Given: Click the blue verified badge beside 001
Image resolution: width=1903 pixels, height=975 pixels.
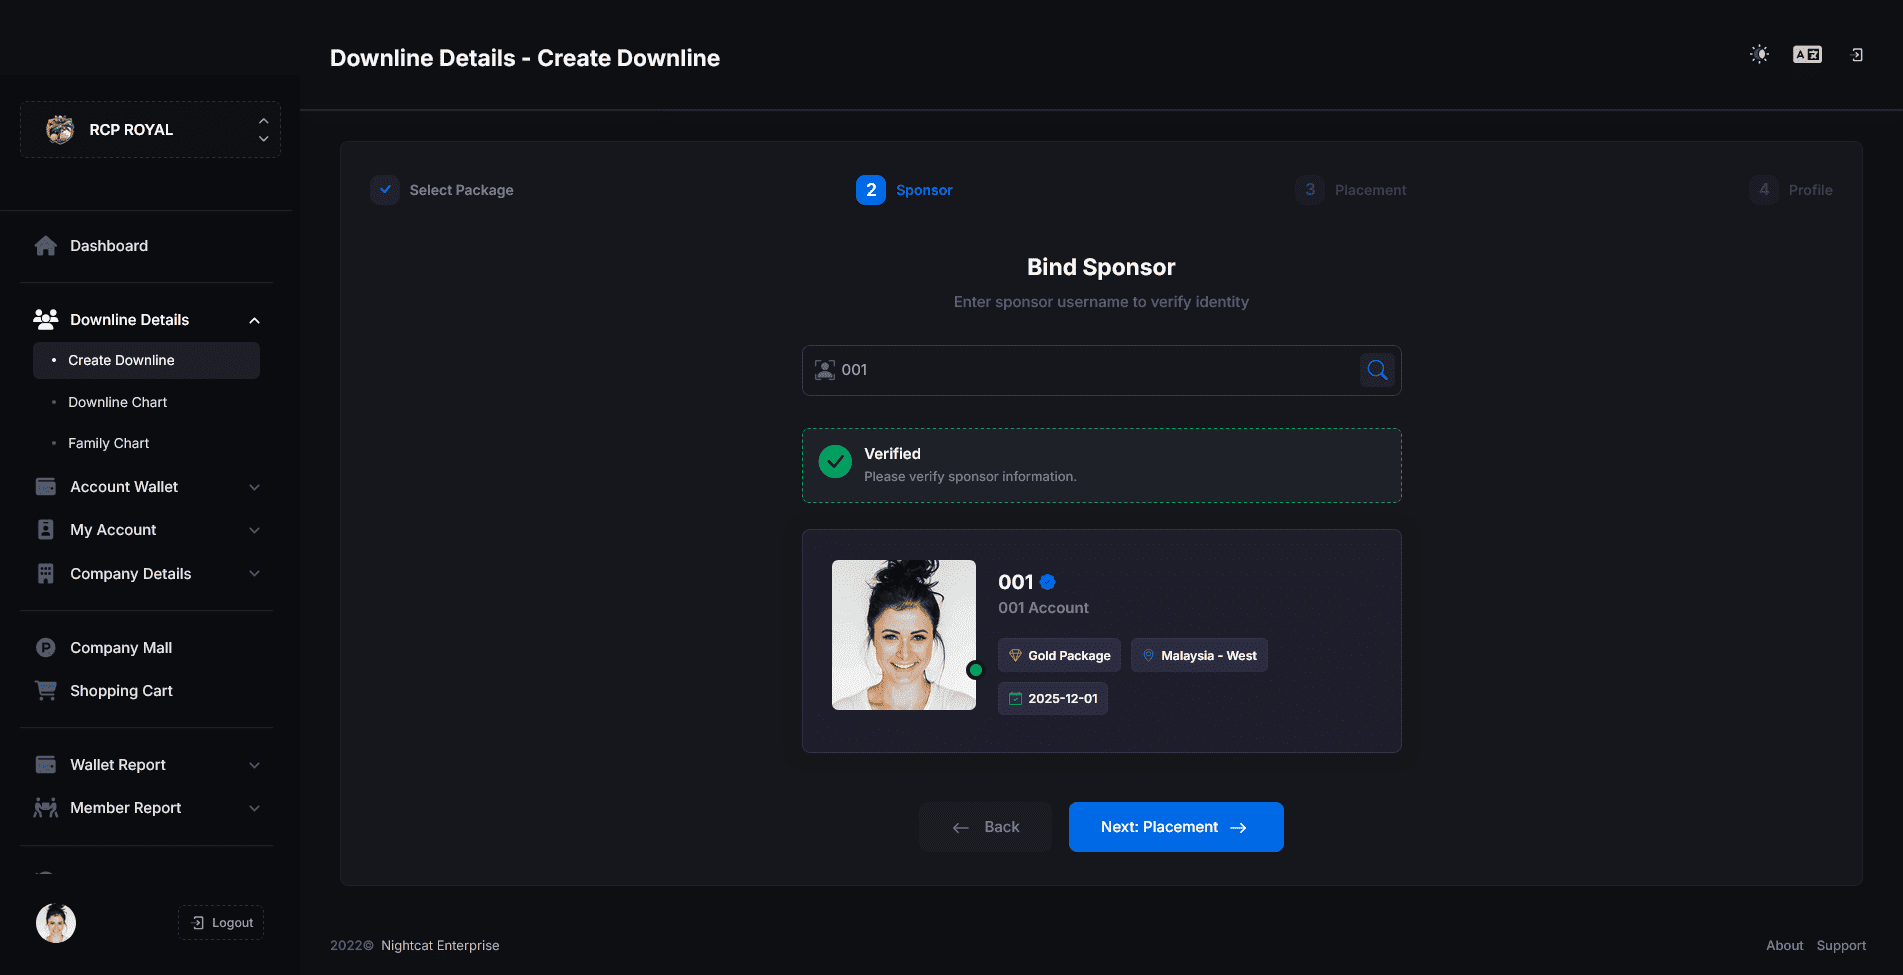Looking at the screenshot, I should pyautogui.click(x=1048, y=582).
